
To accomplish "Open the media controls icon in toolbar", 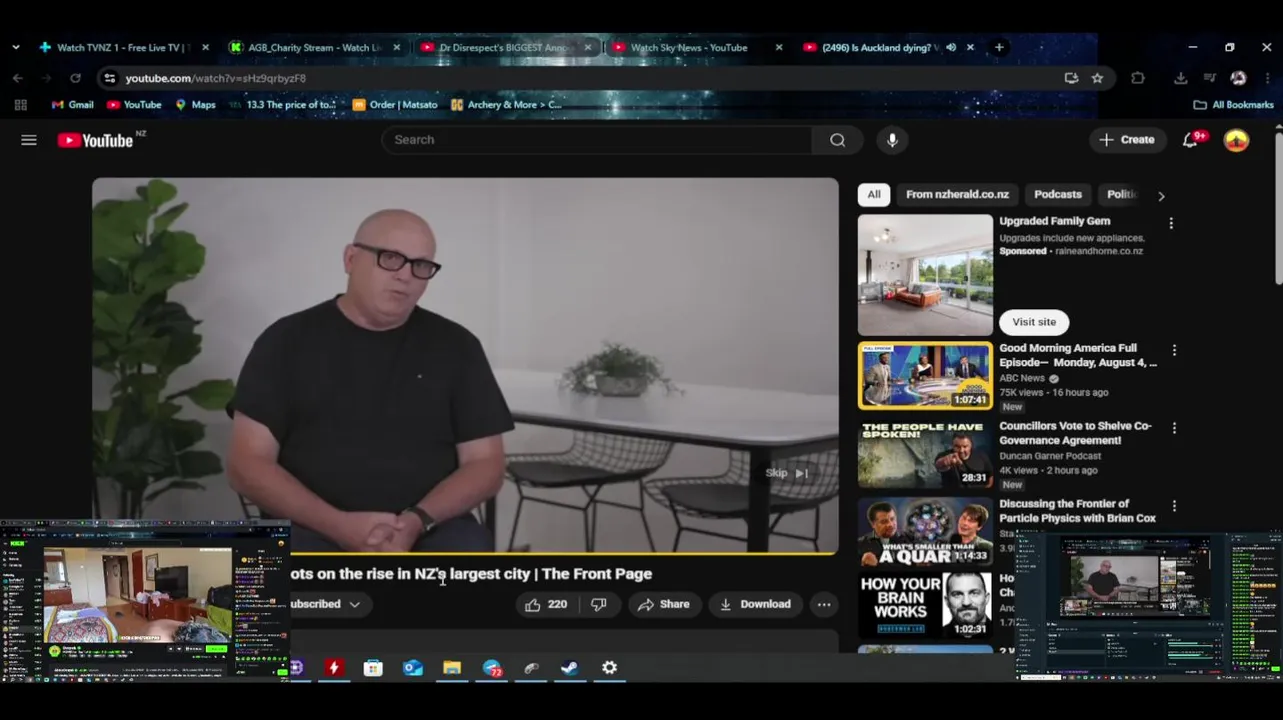I will (1209, 78).
